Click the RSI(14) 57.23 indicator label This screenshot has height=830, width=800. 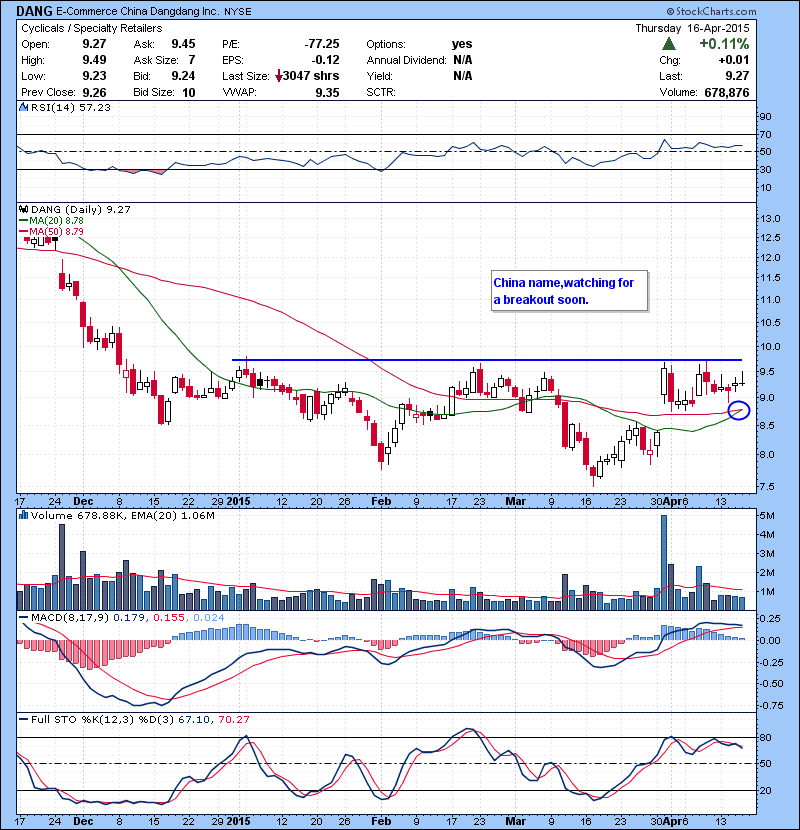(x=71, y=107)
